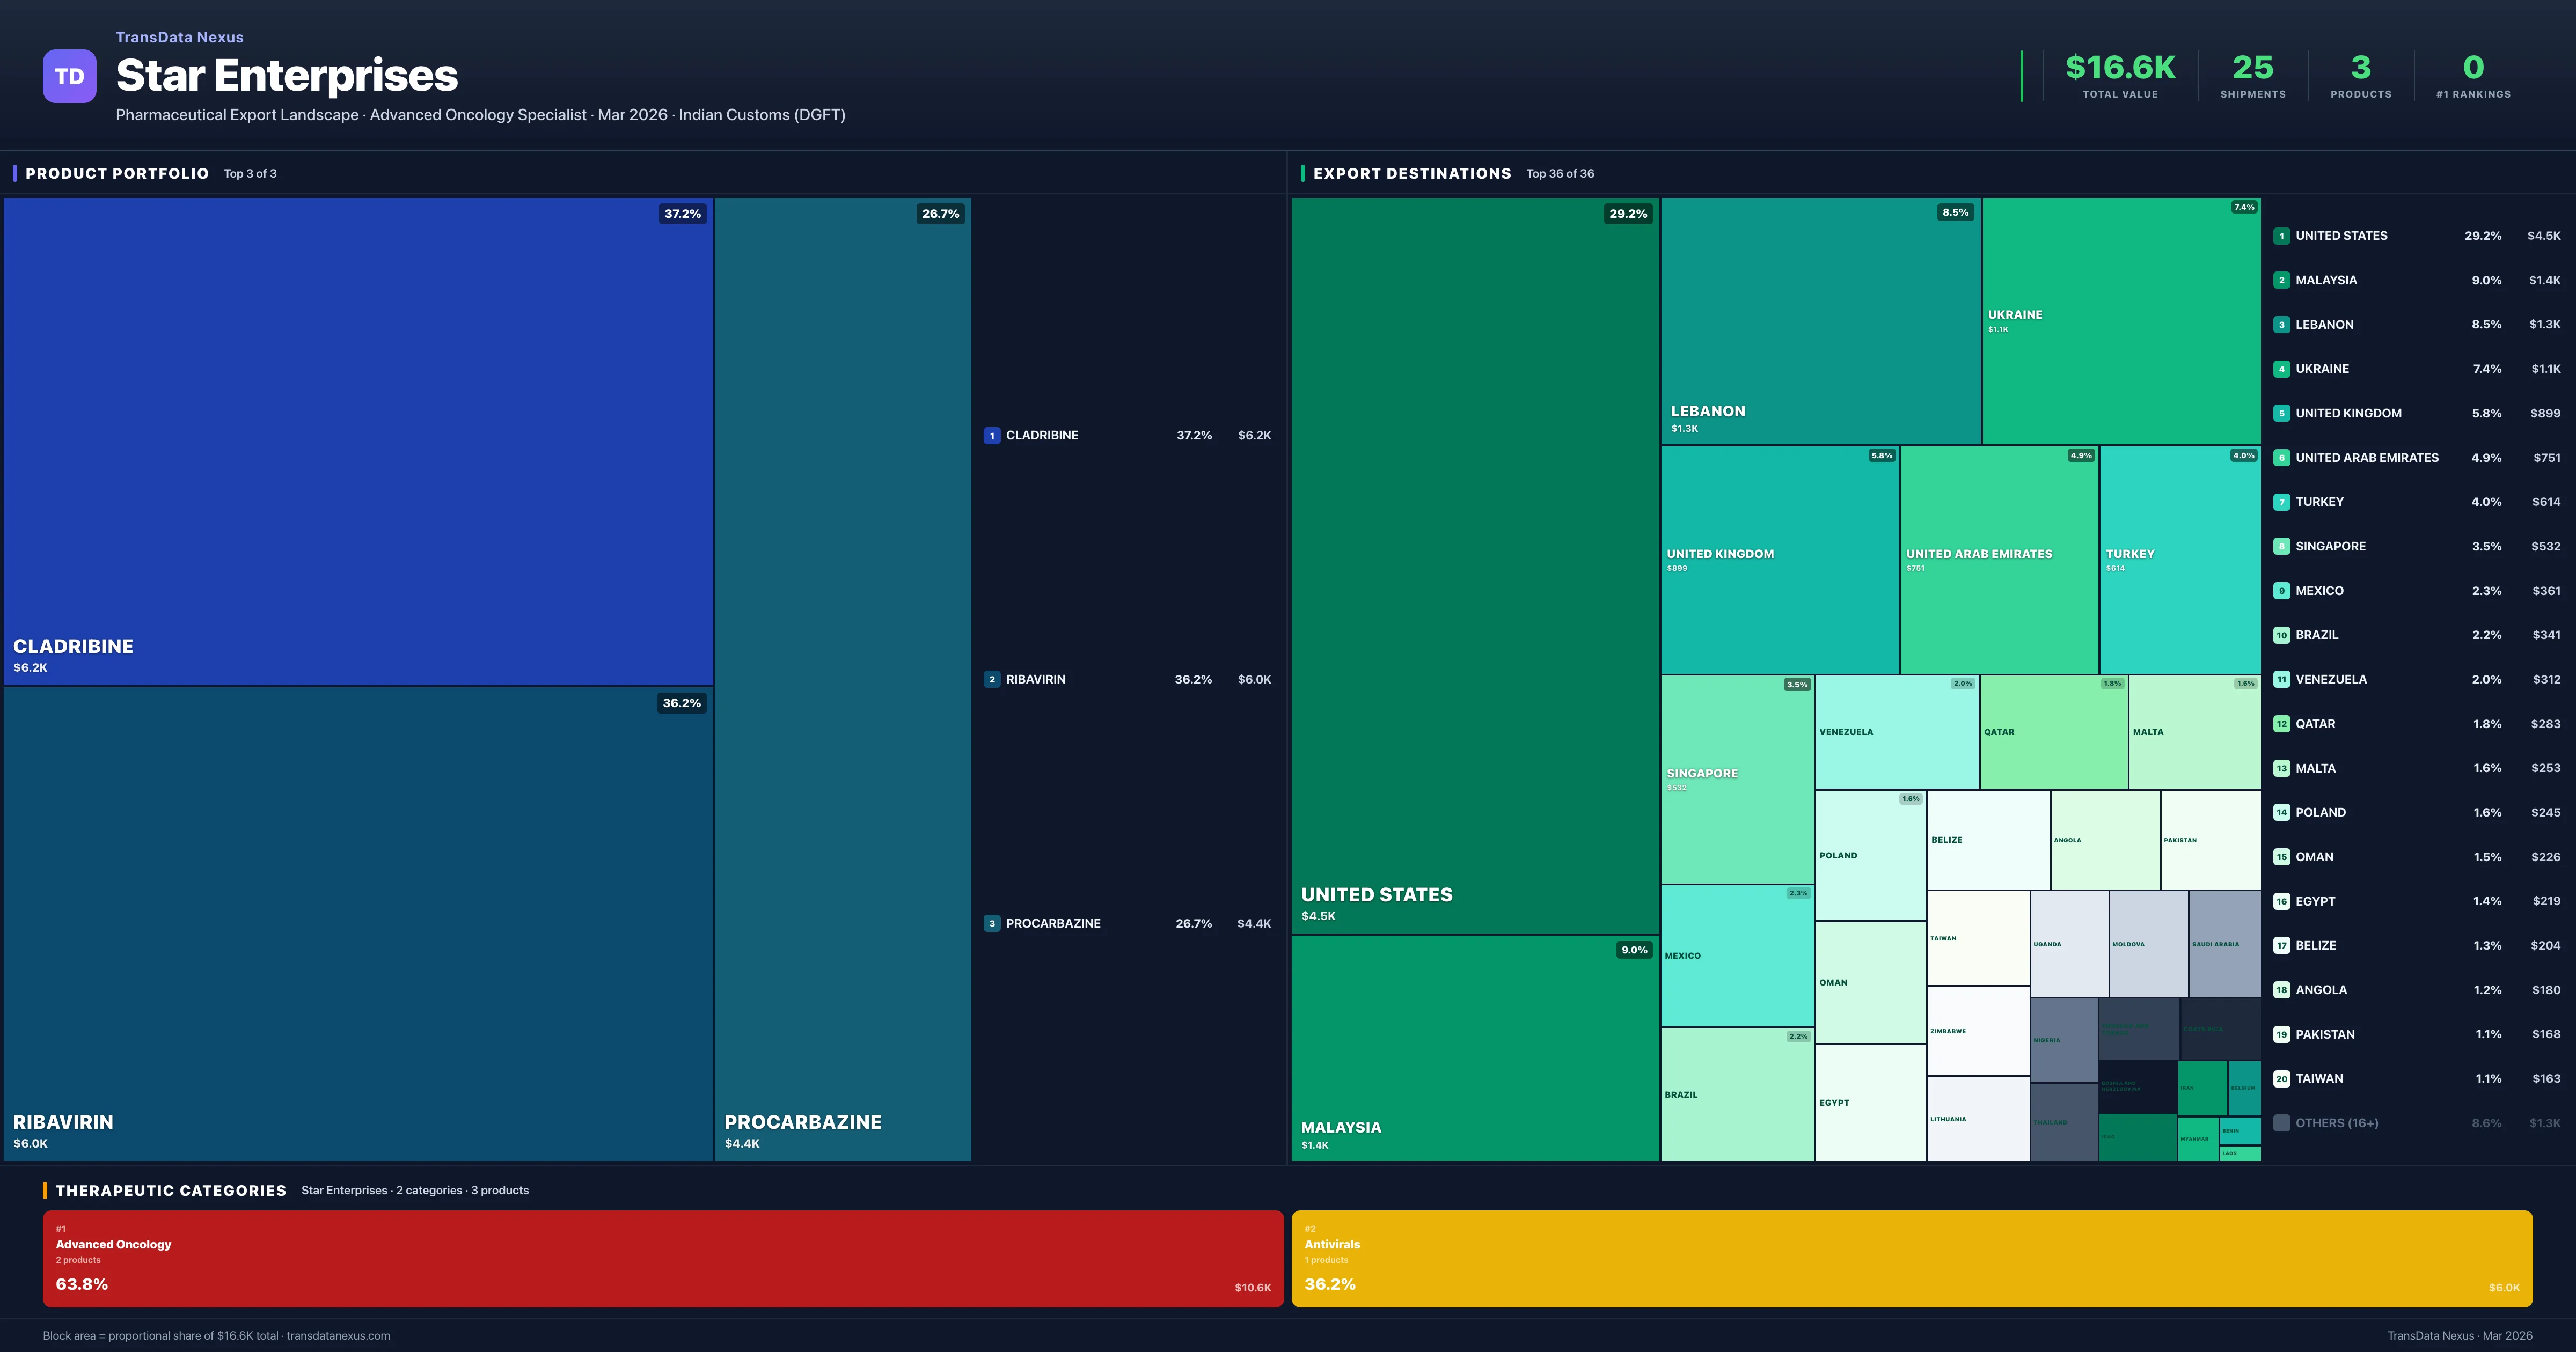Click the rank 2 badge beside Ribavirin
Image resolution: width=2576 pixels, height=1352 pixels.
[991, 680]
